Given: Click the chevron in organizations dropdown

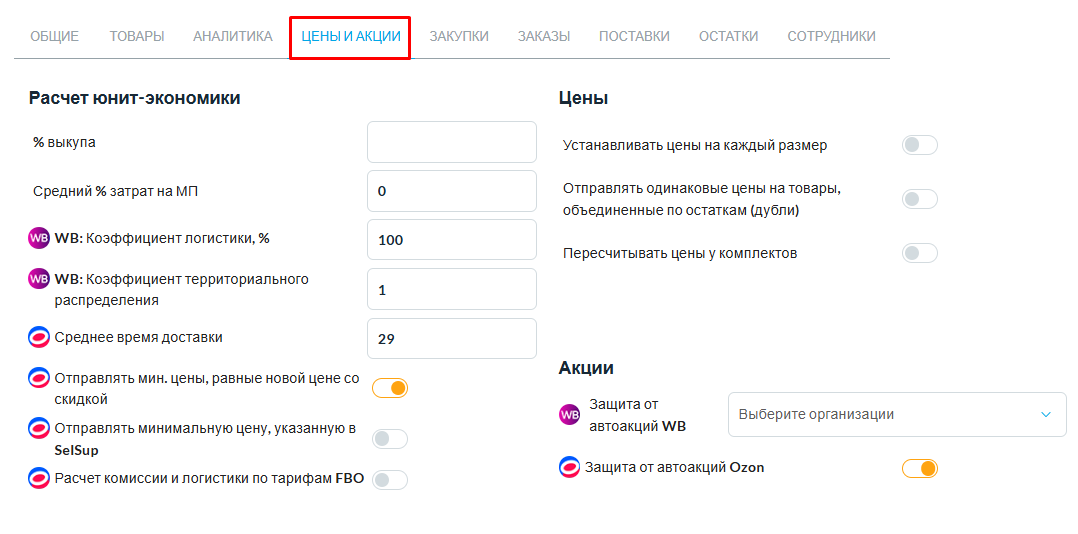Looking at the screenshot, I should pyautogui.click(x=1046, y=414).
